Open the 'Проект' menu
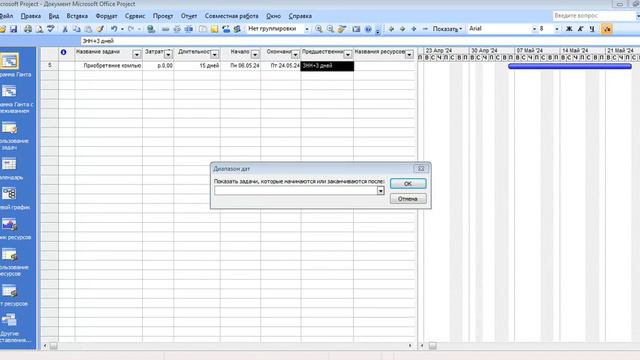 click(x=163, y=16)
